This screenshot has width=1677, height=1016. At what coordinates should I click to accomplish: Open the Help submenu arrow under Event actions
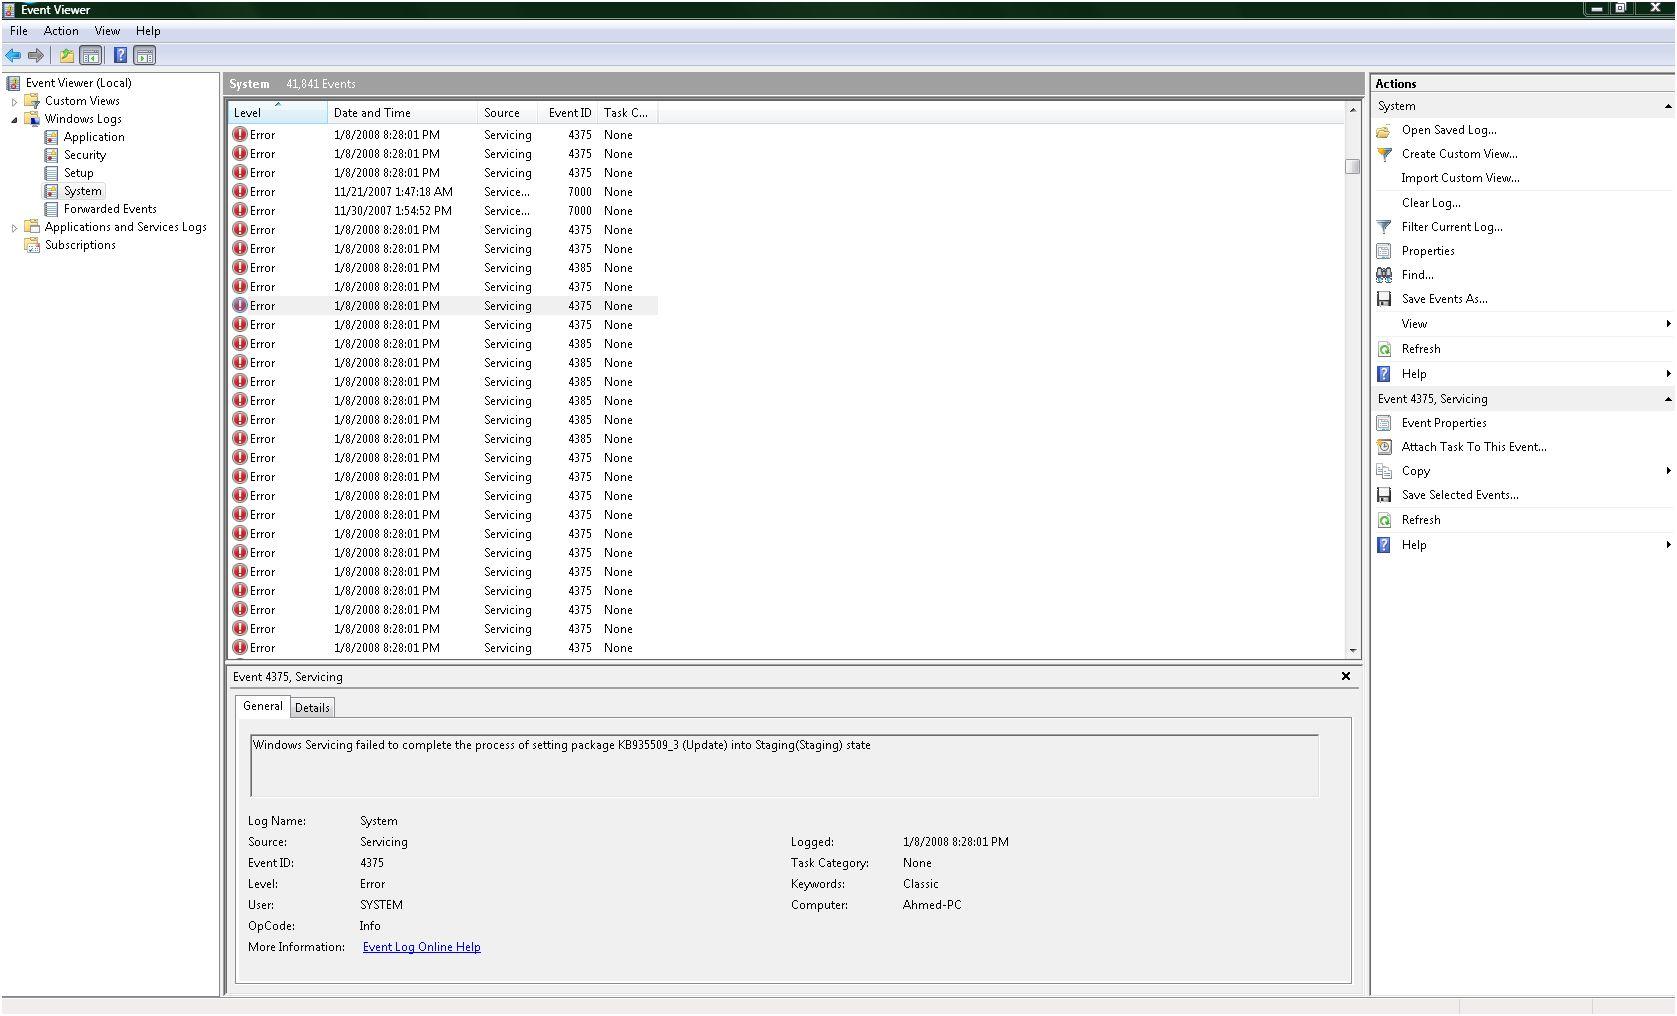click(1668, 545)
